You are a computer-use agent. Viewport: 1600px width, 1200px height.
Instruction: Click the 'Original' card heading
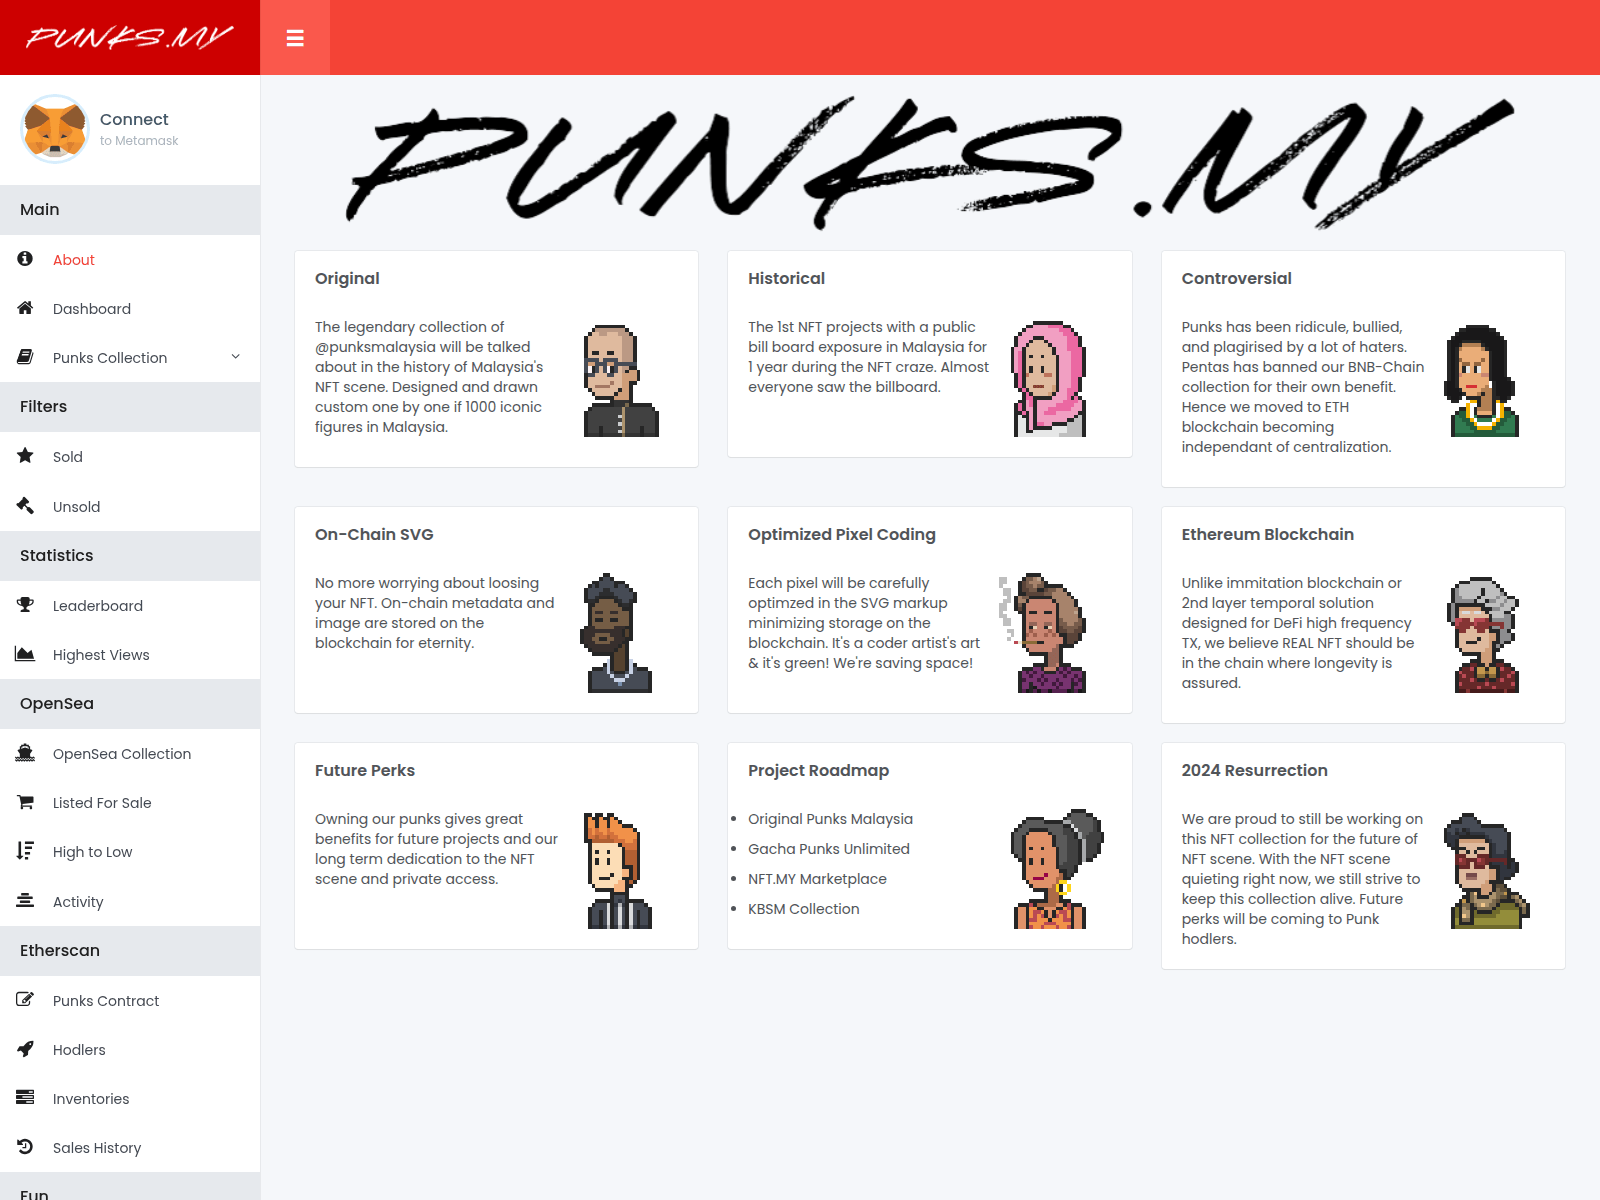(347, 278)
